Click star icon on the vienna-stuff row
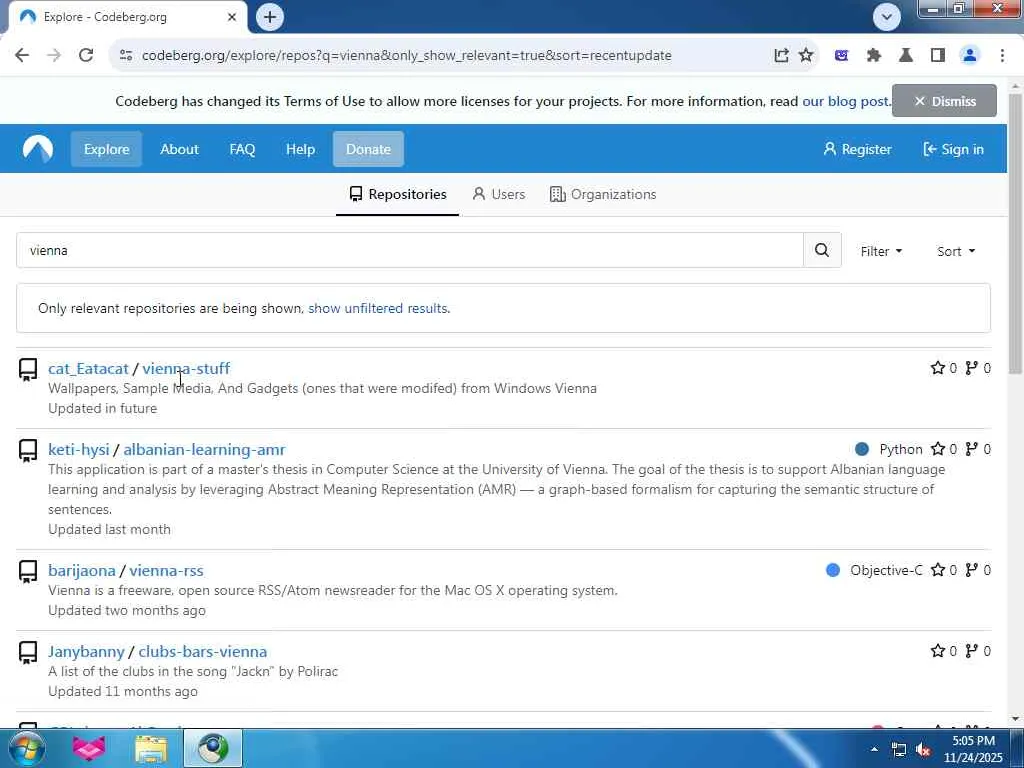Screen dimensions: 1024x768 tap(938, 368)
